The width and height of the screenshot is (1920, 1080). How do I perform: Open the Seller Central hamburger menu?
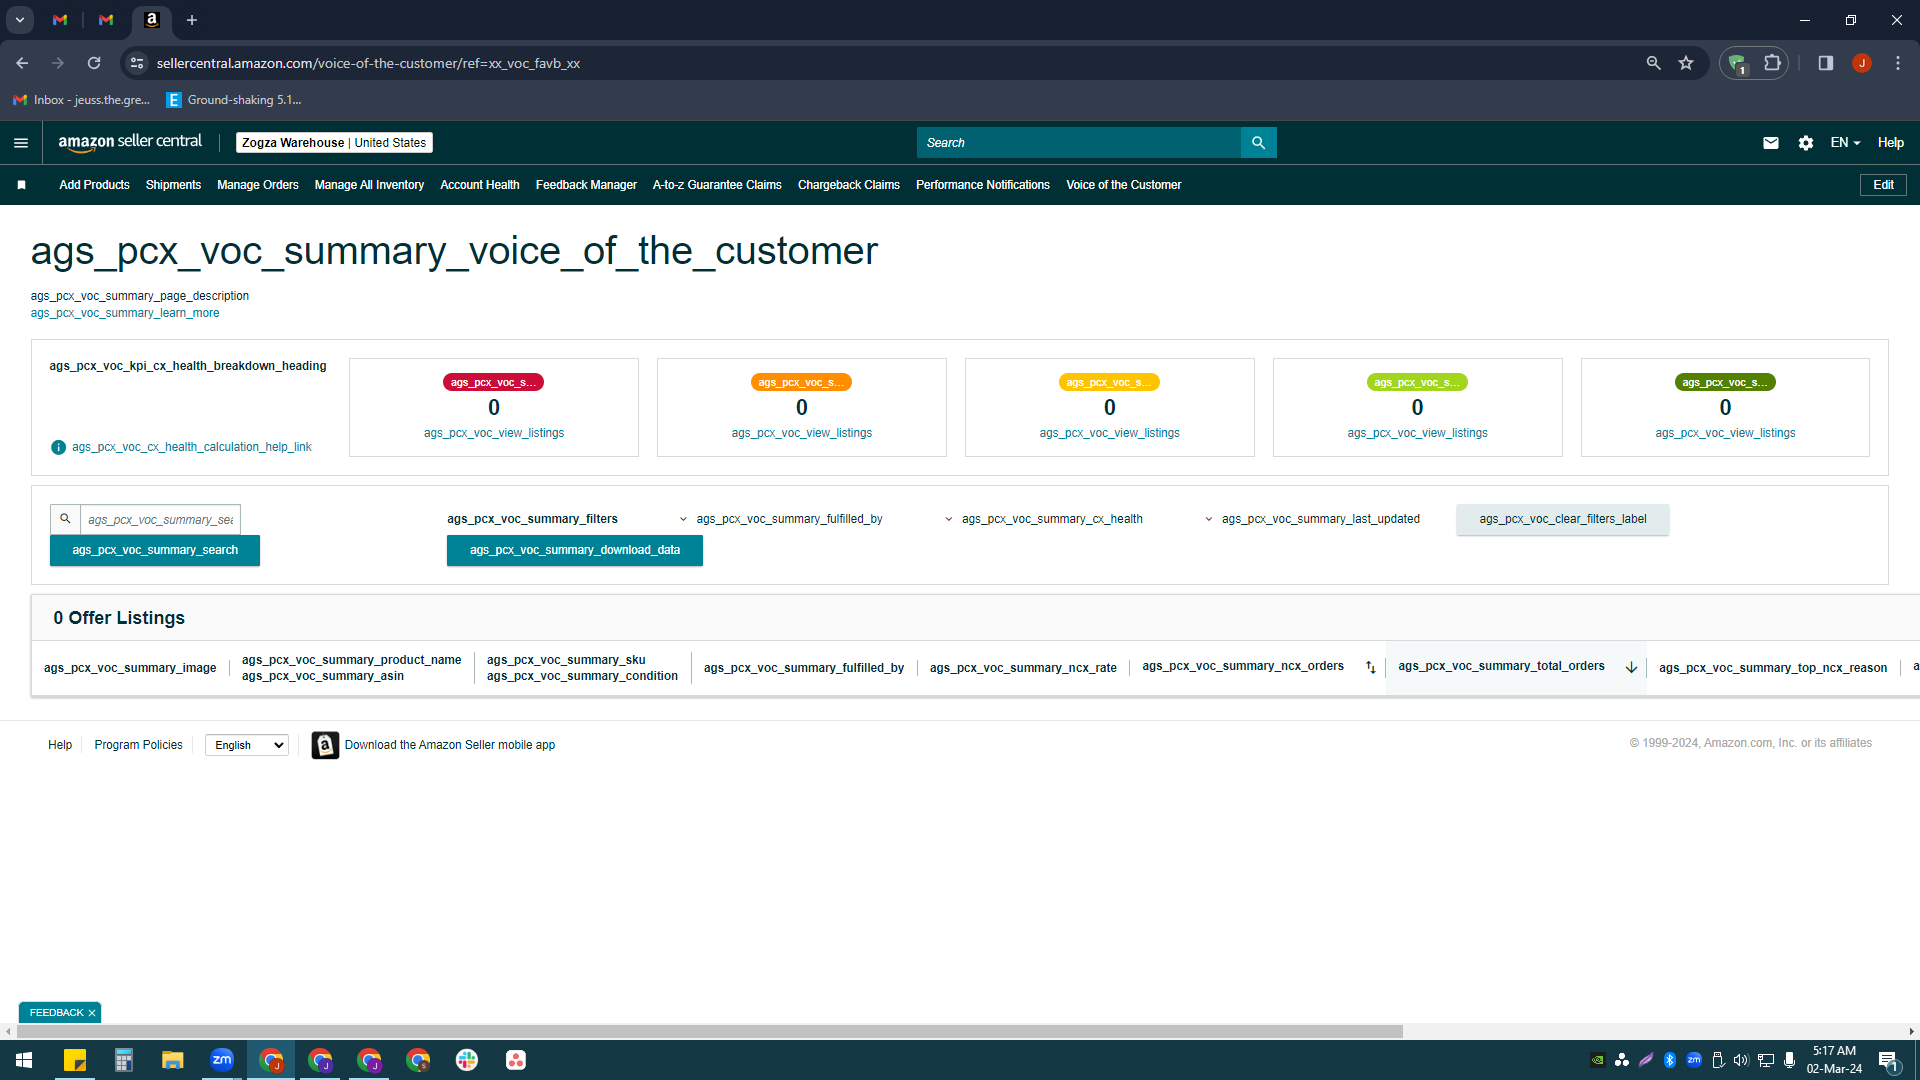[20, 143]
